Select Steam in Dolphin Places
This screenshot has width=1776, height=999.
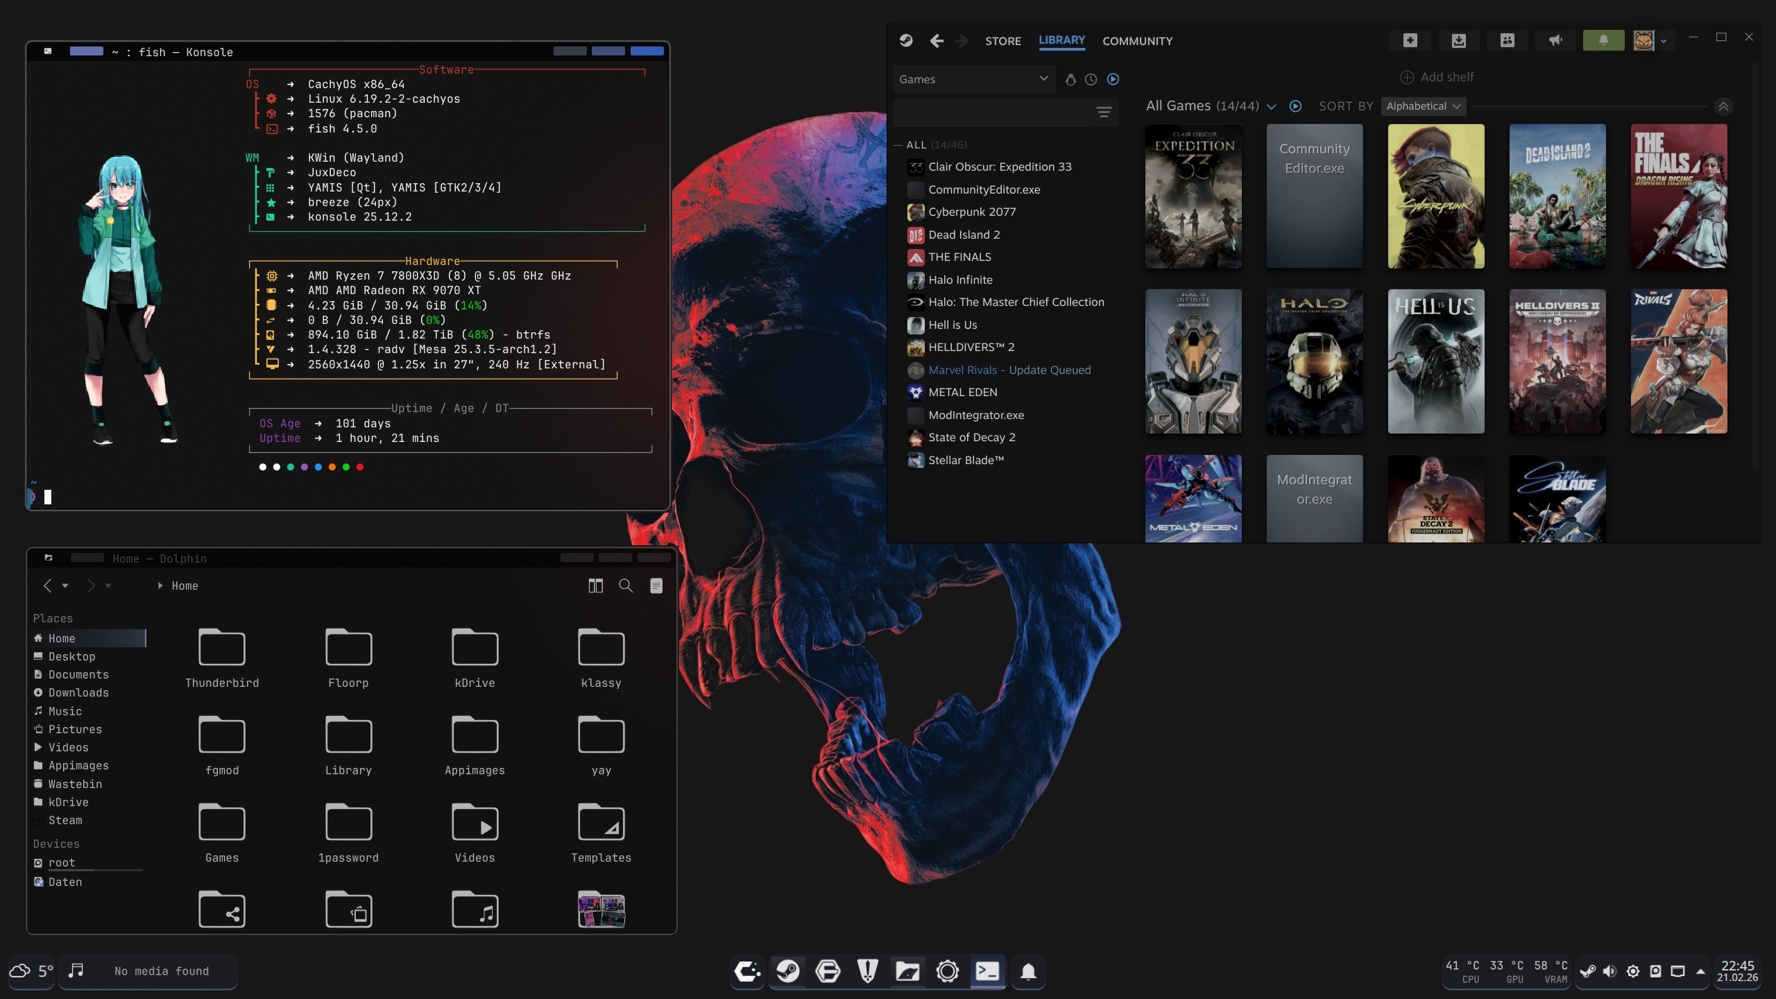[88, 821]
